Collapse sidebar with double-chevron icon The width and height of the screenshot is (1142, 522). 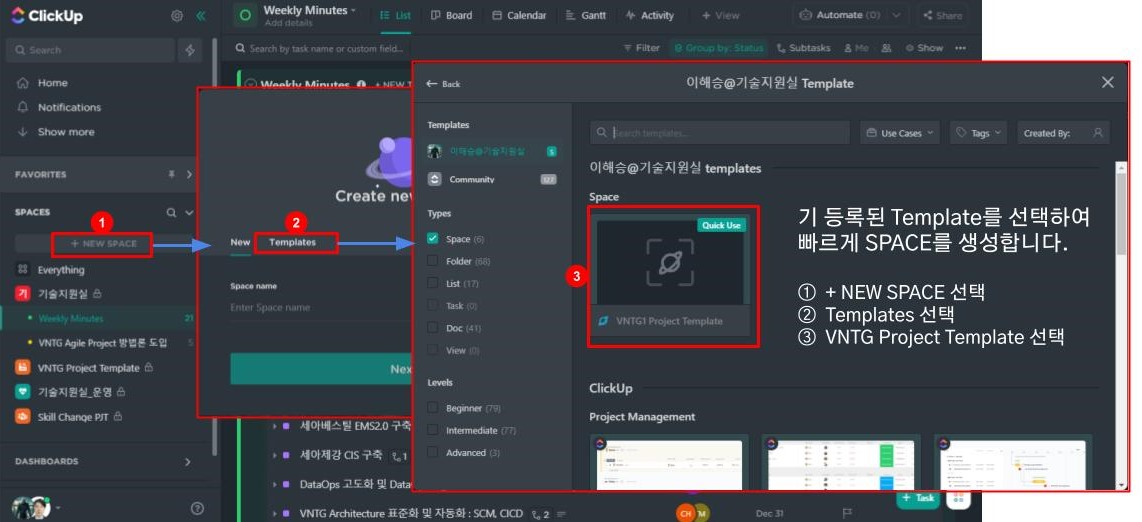coord(200,15)
